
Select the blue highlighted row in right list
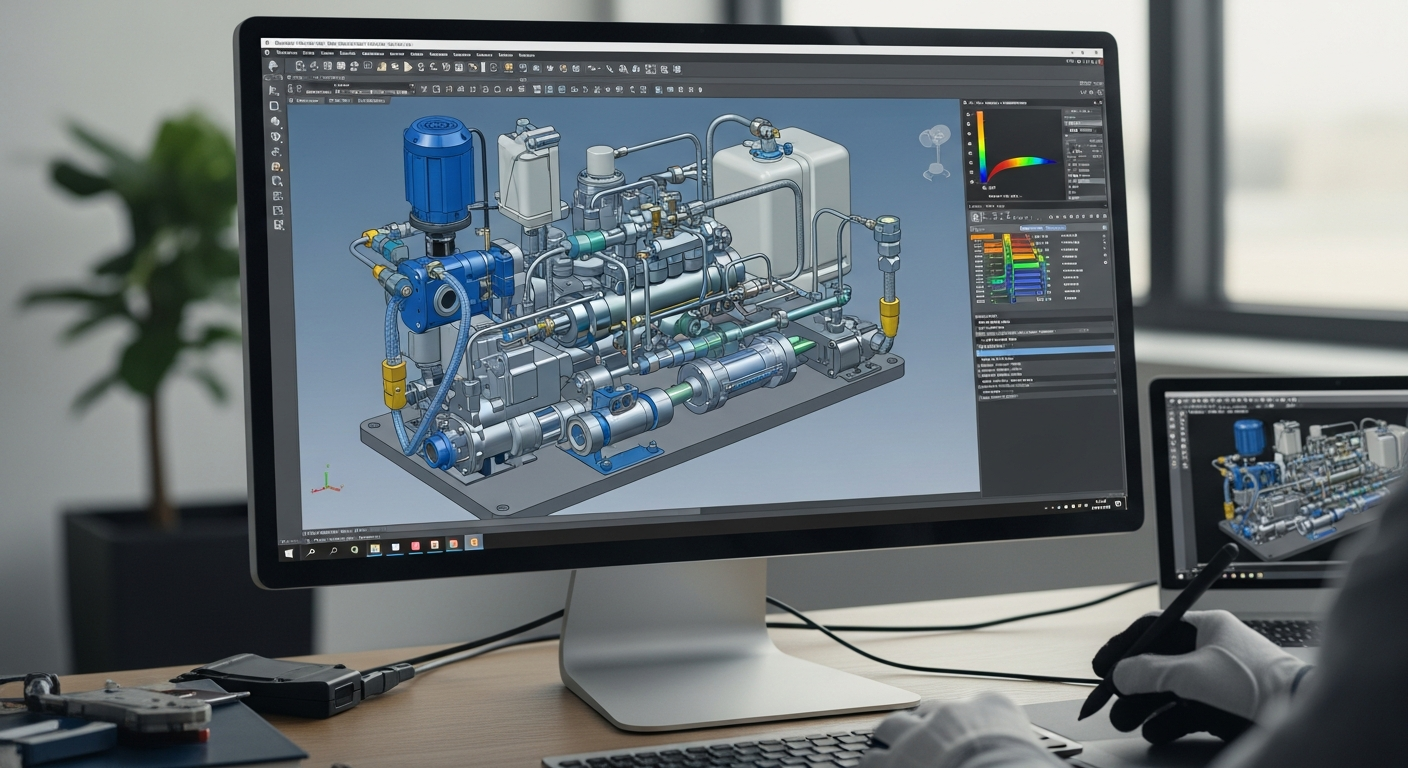(x=1045, y=350)
